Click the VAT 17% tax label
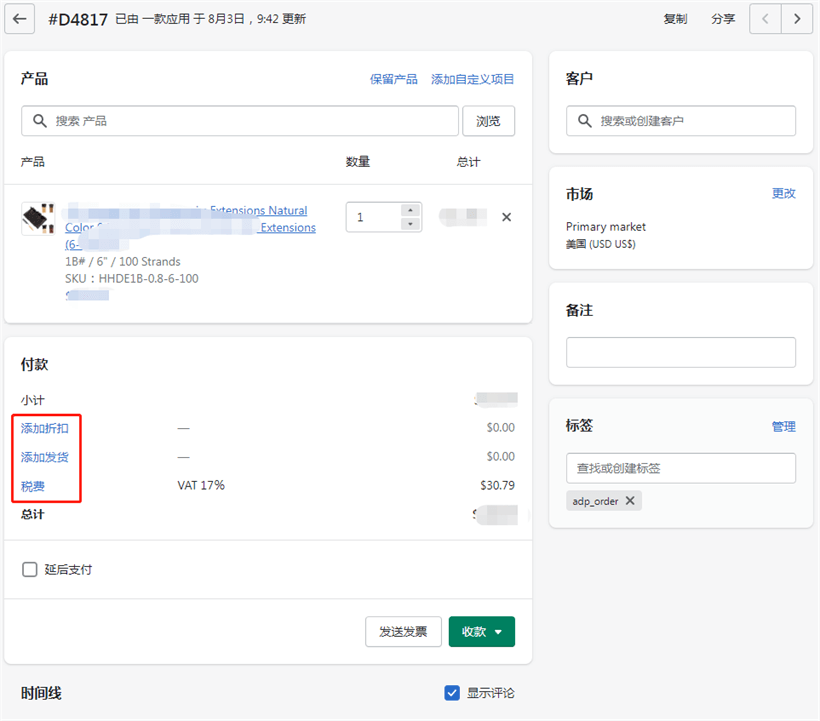The image size is (820, 721). tap(201, 485)
